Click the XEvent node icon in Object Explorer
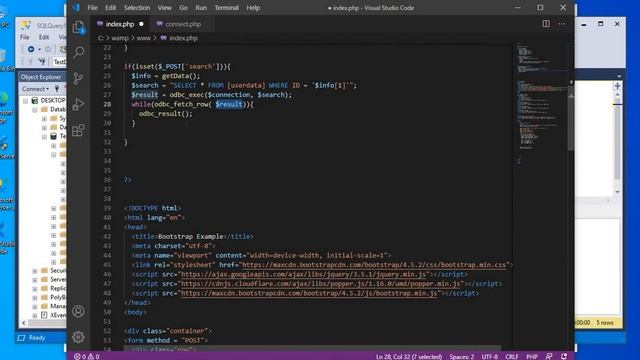Image resolution: width=640 pixels, height=360 pixels. [44, 315]
